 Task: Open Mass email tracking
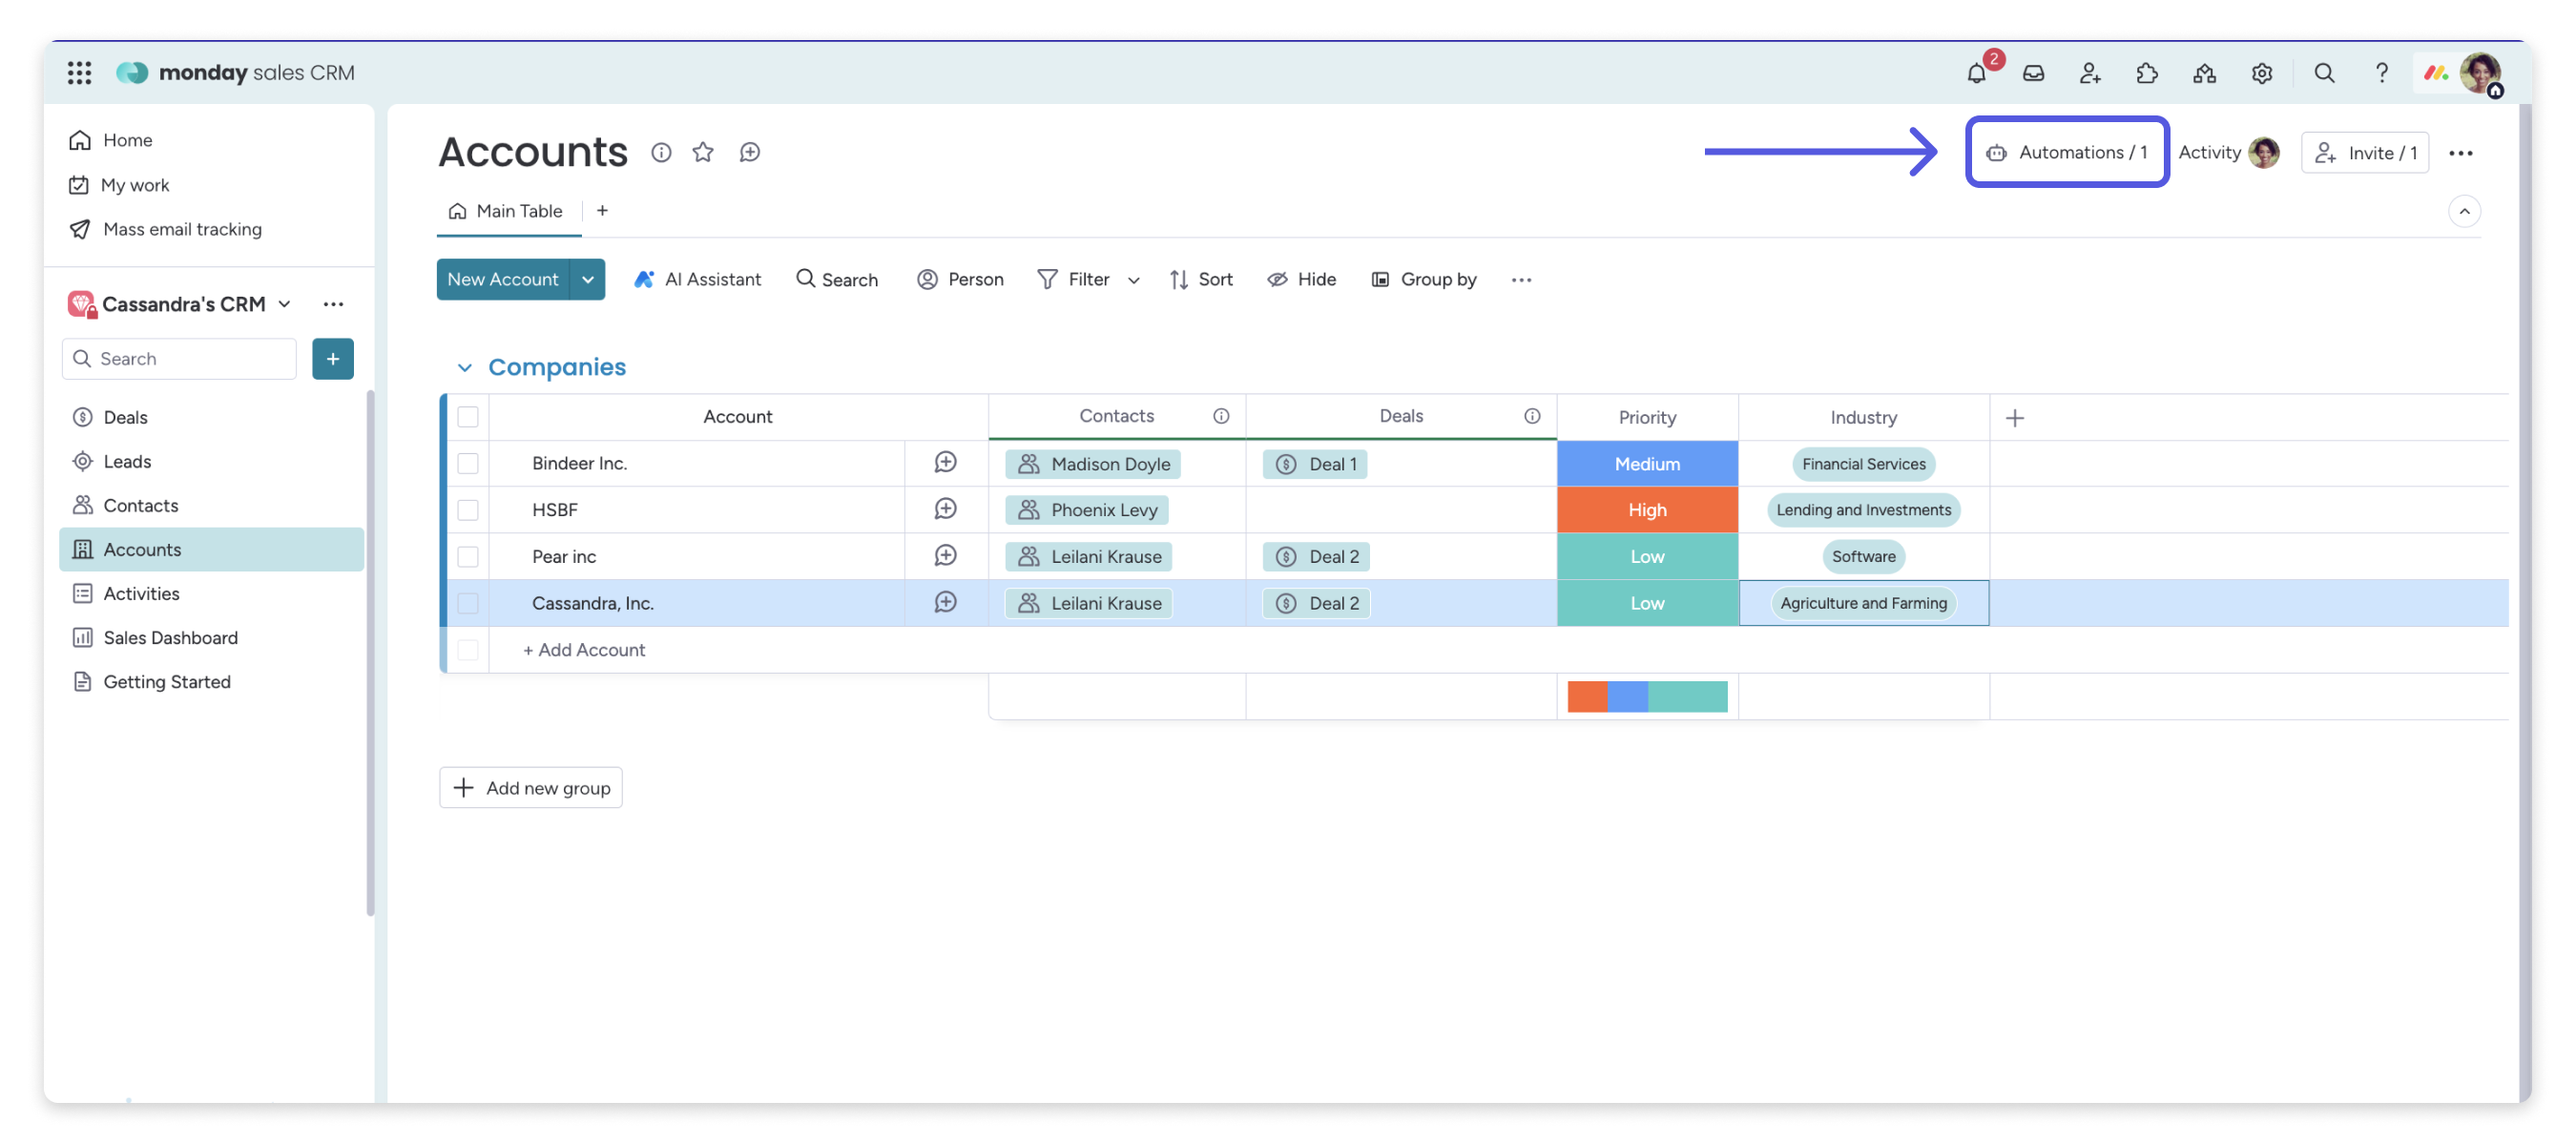[165, 229]
